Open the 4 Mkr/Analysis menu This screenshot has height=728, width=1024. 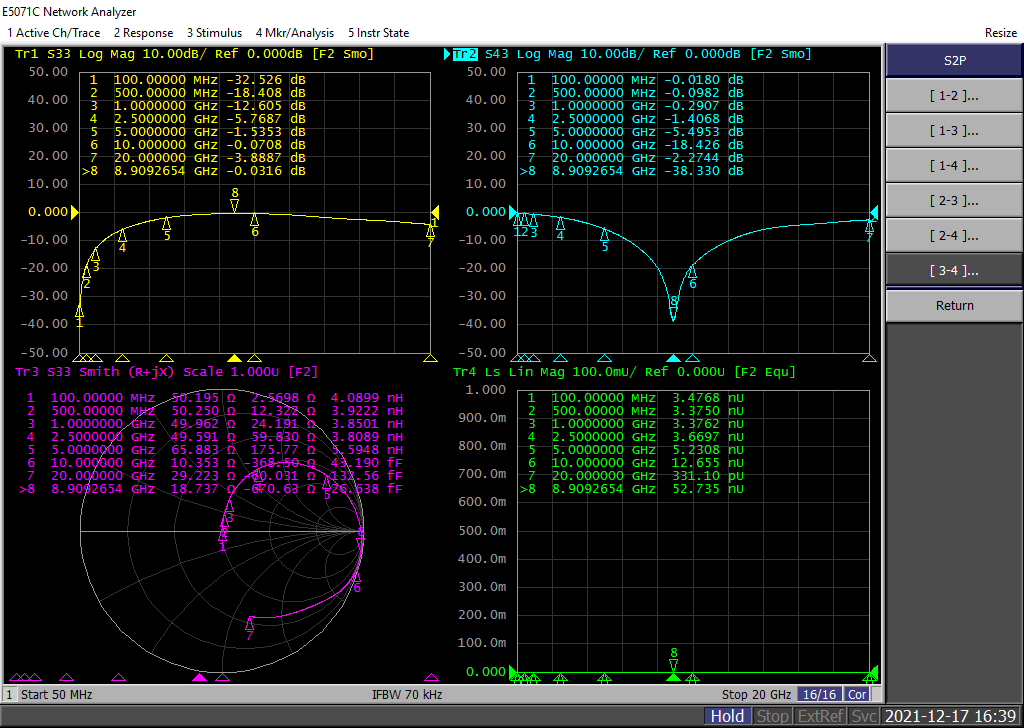click(294, 33)
